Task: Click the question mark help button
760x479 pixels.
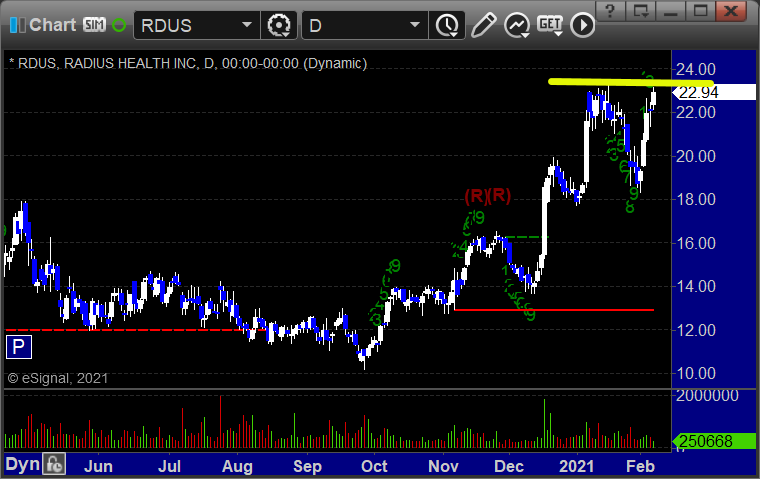Action: [610, 11]
